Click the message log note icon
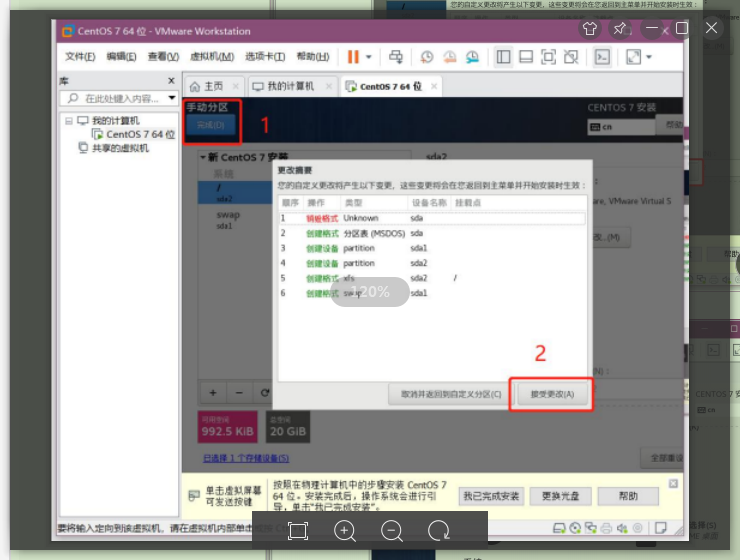This screenshot has height=560, width=740. click(661, 528)
